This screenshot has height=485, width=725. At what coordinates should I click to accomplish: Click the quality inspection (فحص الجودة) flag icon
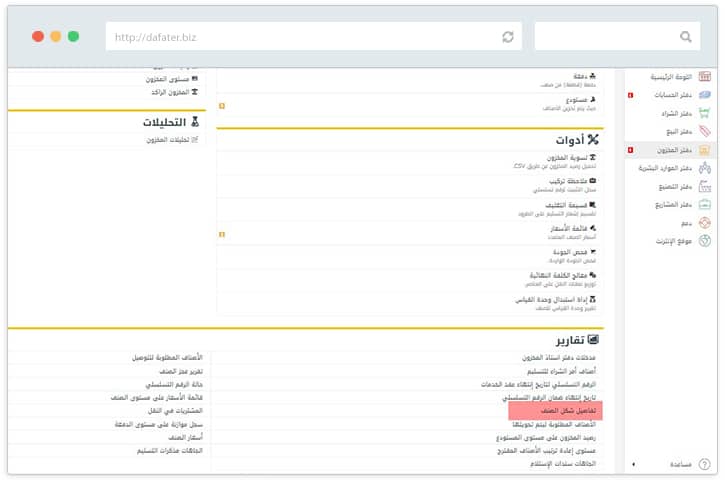coord(593,252)
